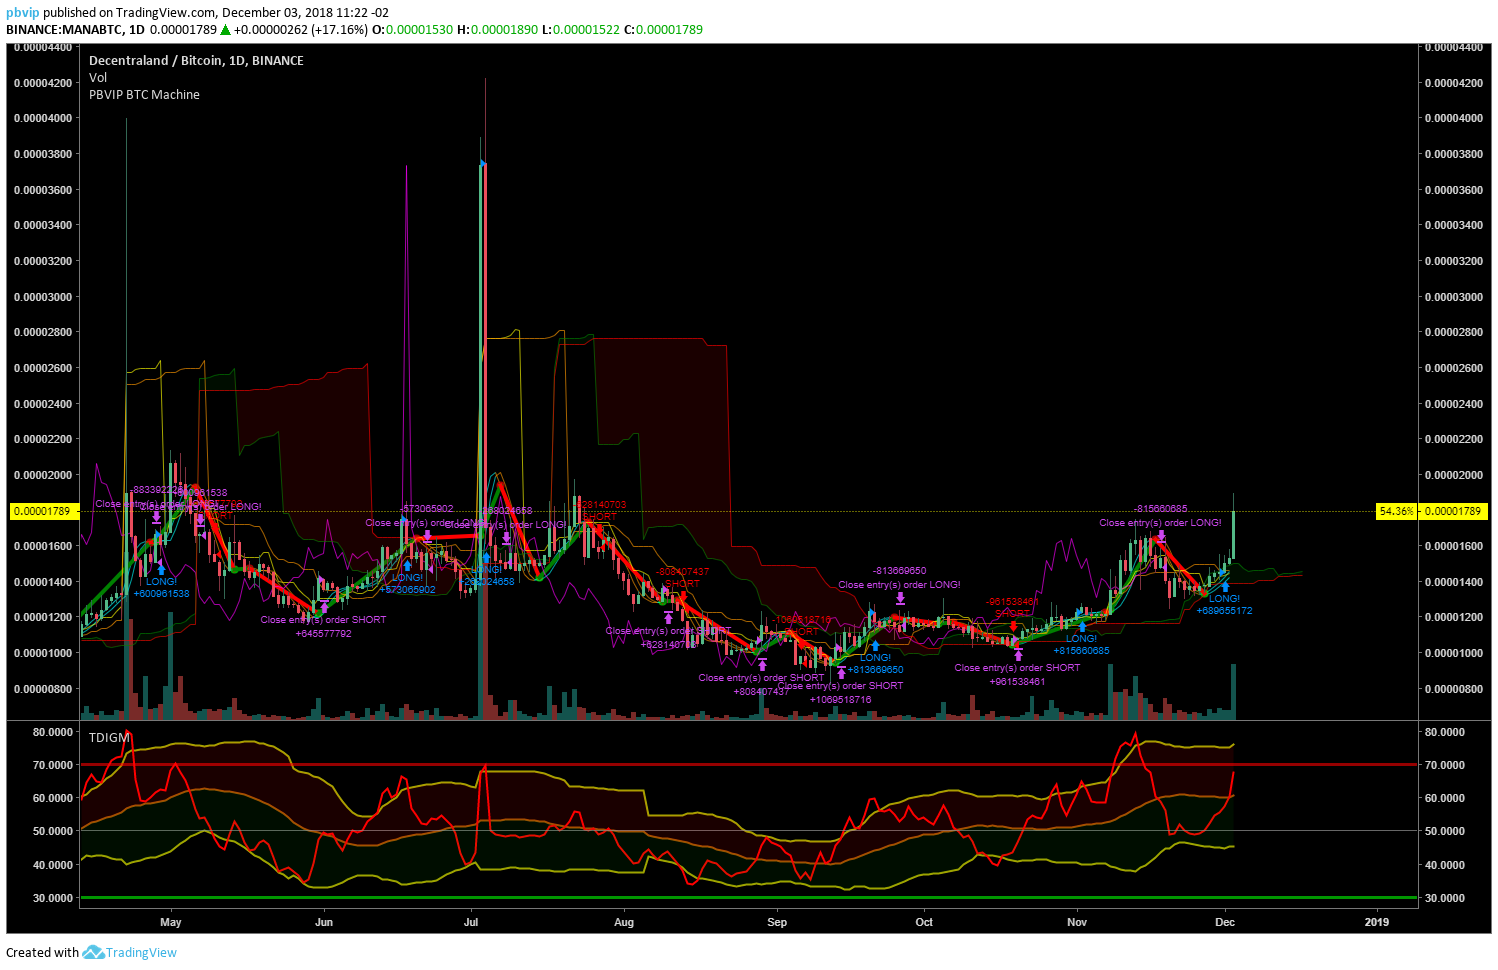This screenshot has width=1498, height=970.
Task: Select the O:0.00001530 open value in header
Action: pos(412,30)
